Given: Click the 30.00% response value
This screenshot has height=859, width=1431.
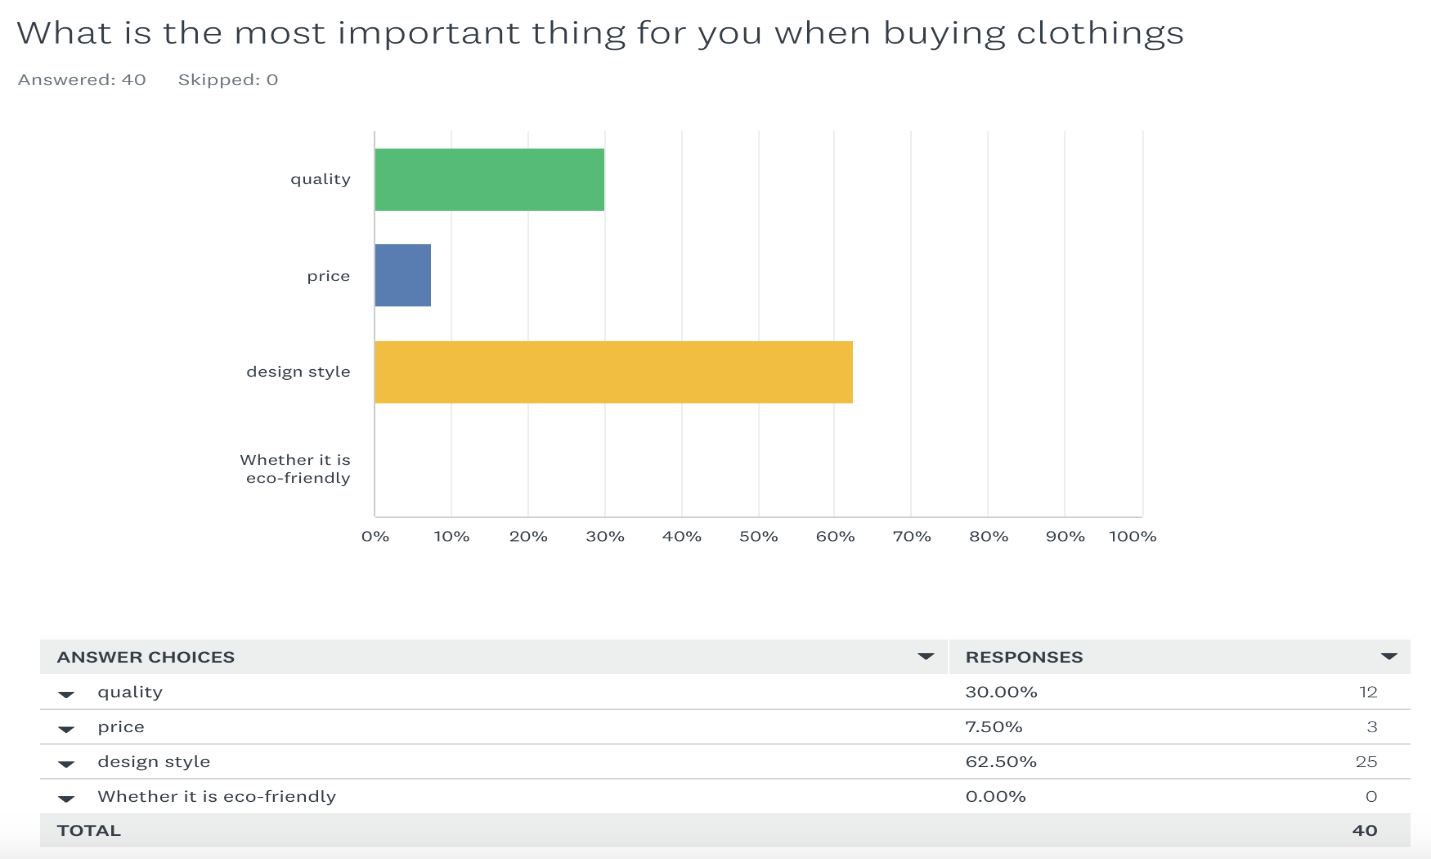Looking at the screenshot, I should point(1001,692).
